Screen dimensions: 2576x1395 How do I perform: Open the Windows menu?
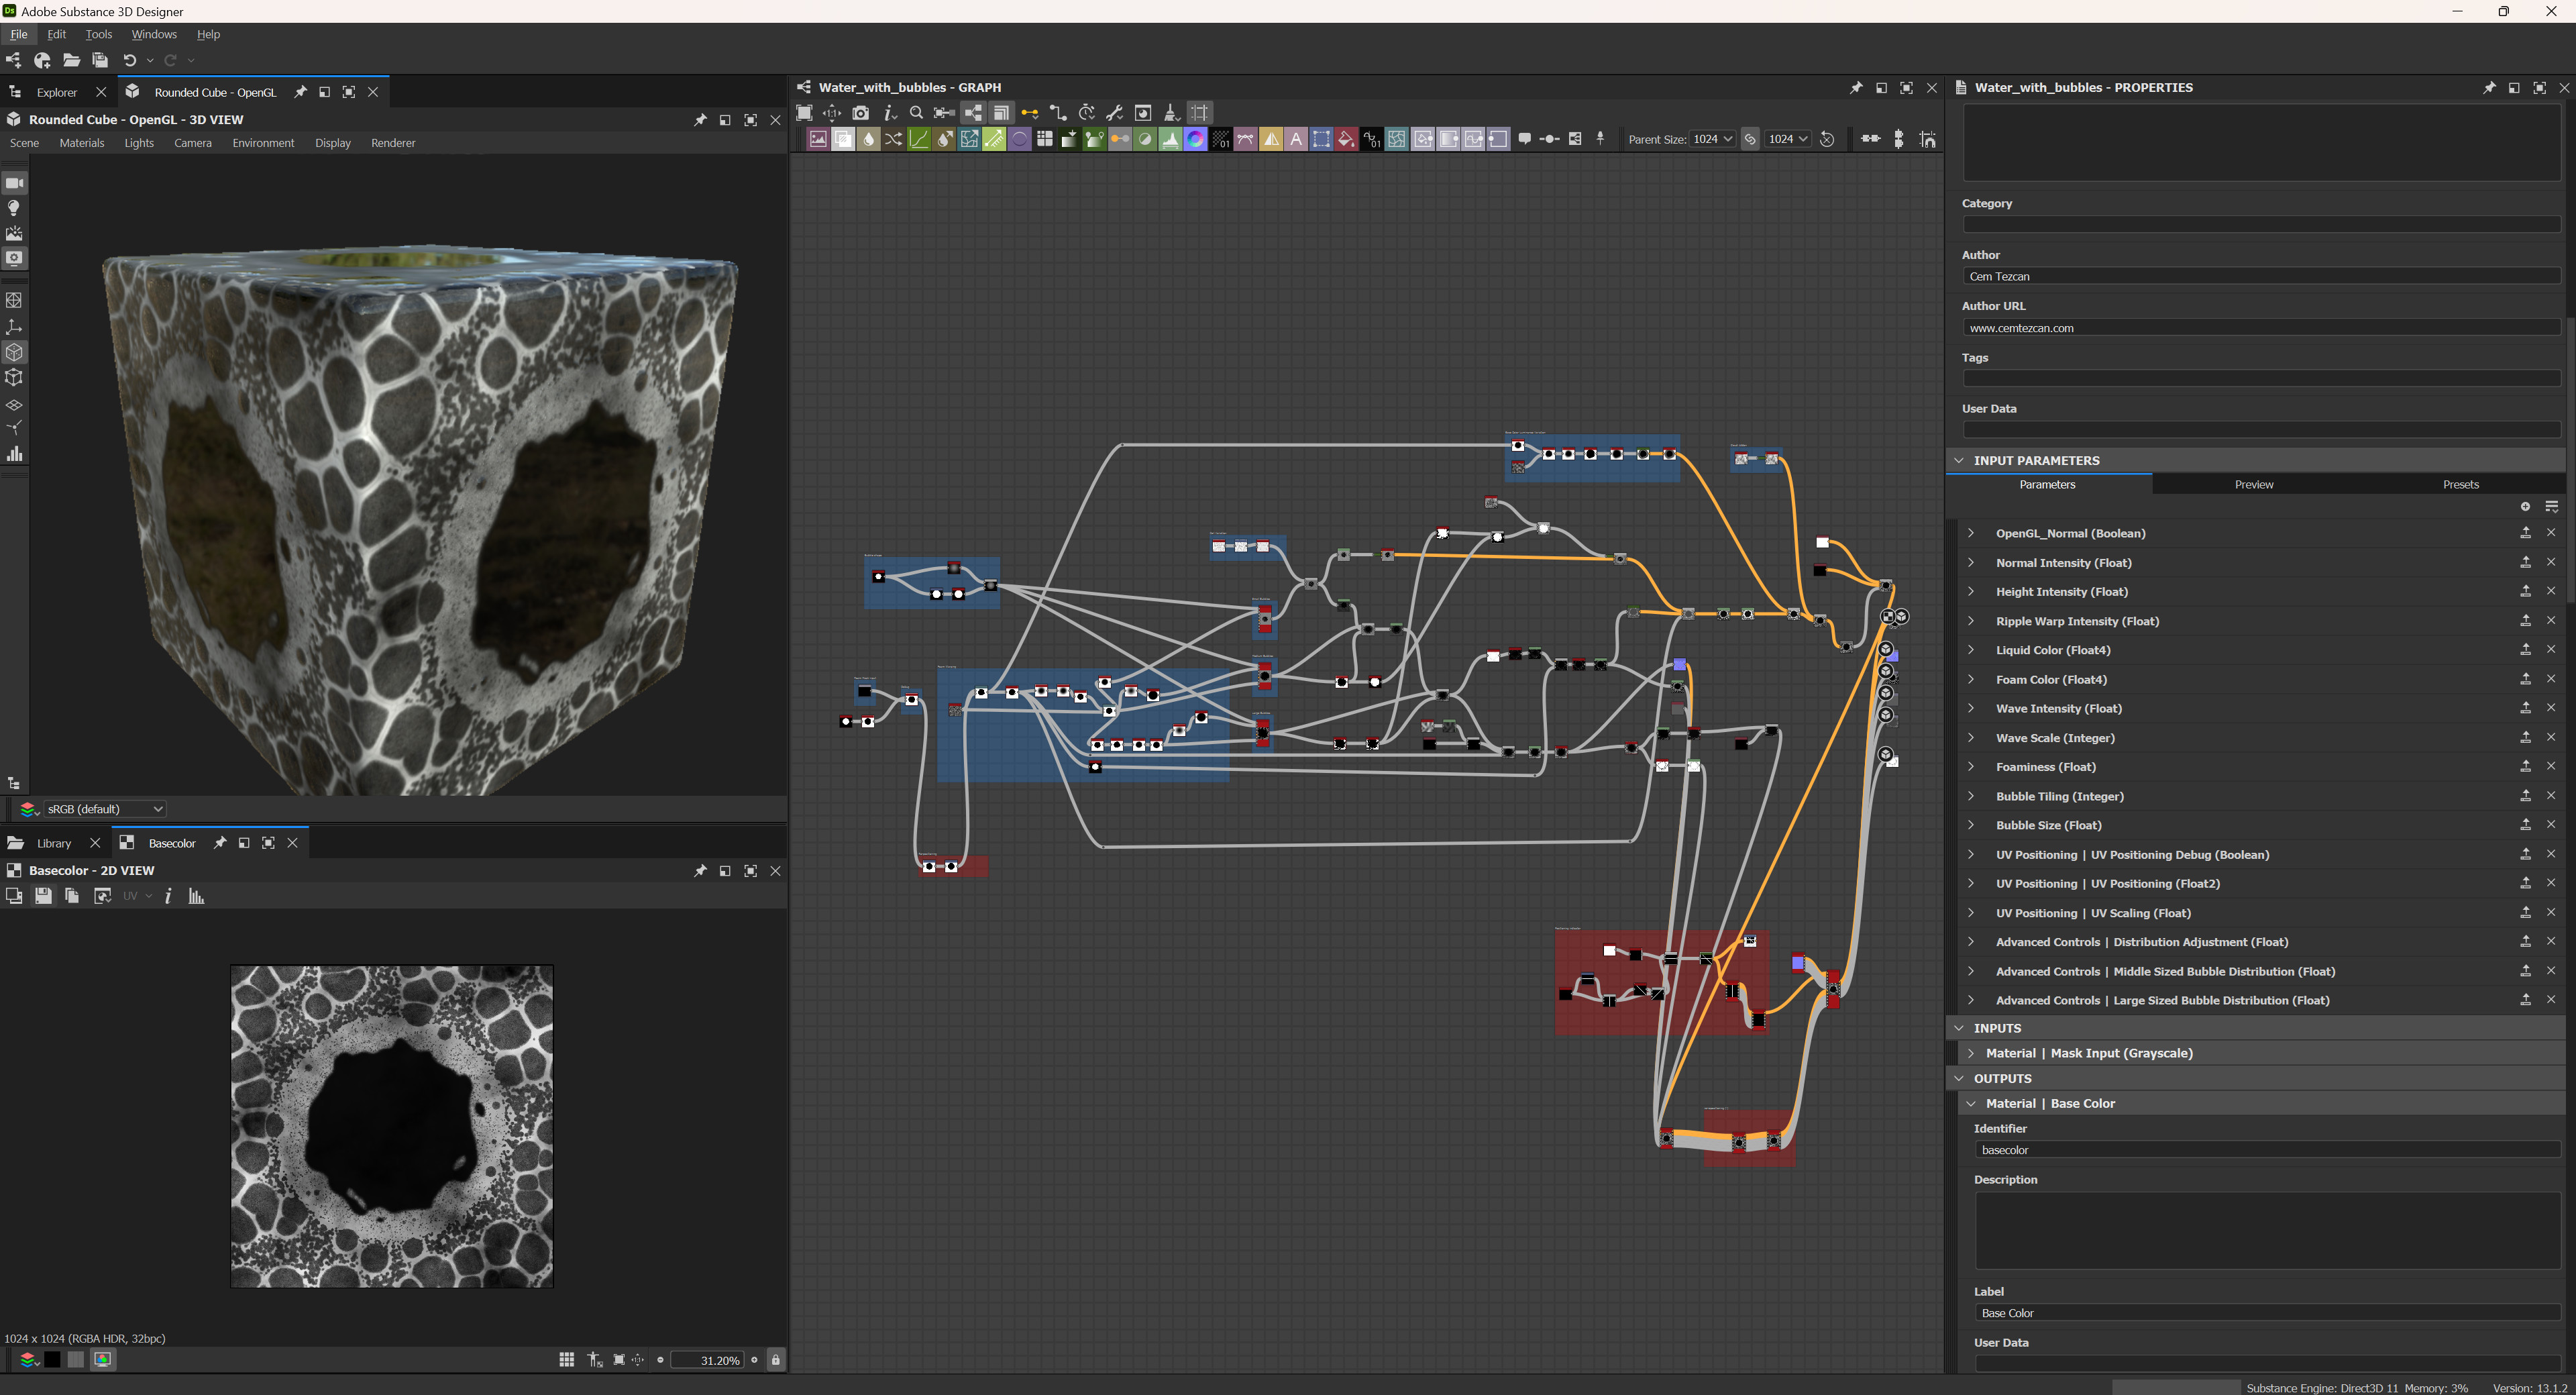click(x=154, y=34)
